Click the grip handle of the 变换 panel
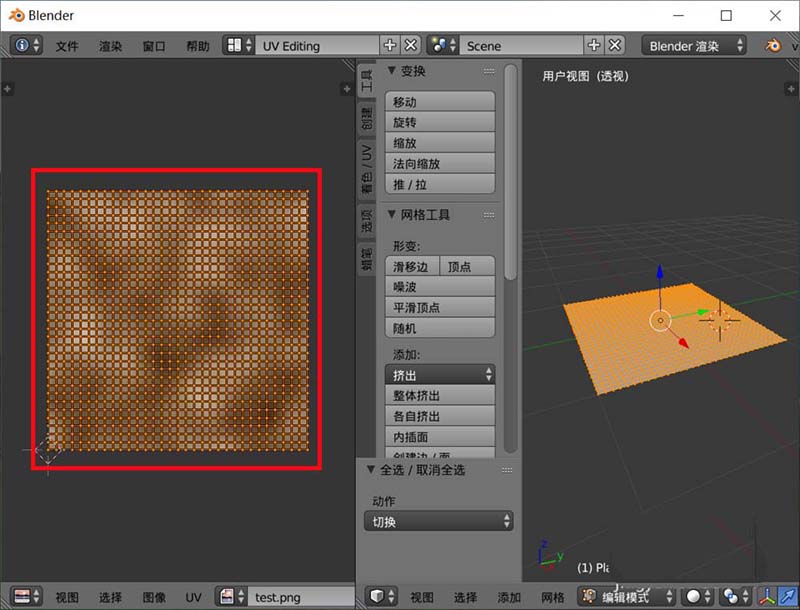This screenshot has height=610, width=800. tap(489, 71)
